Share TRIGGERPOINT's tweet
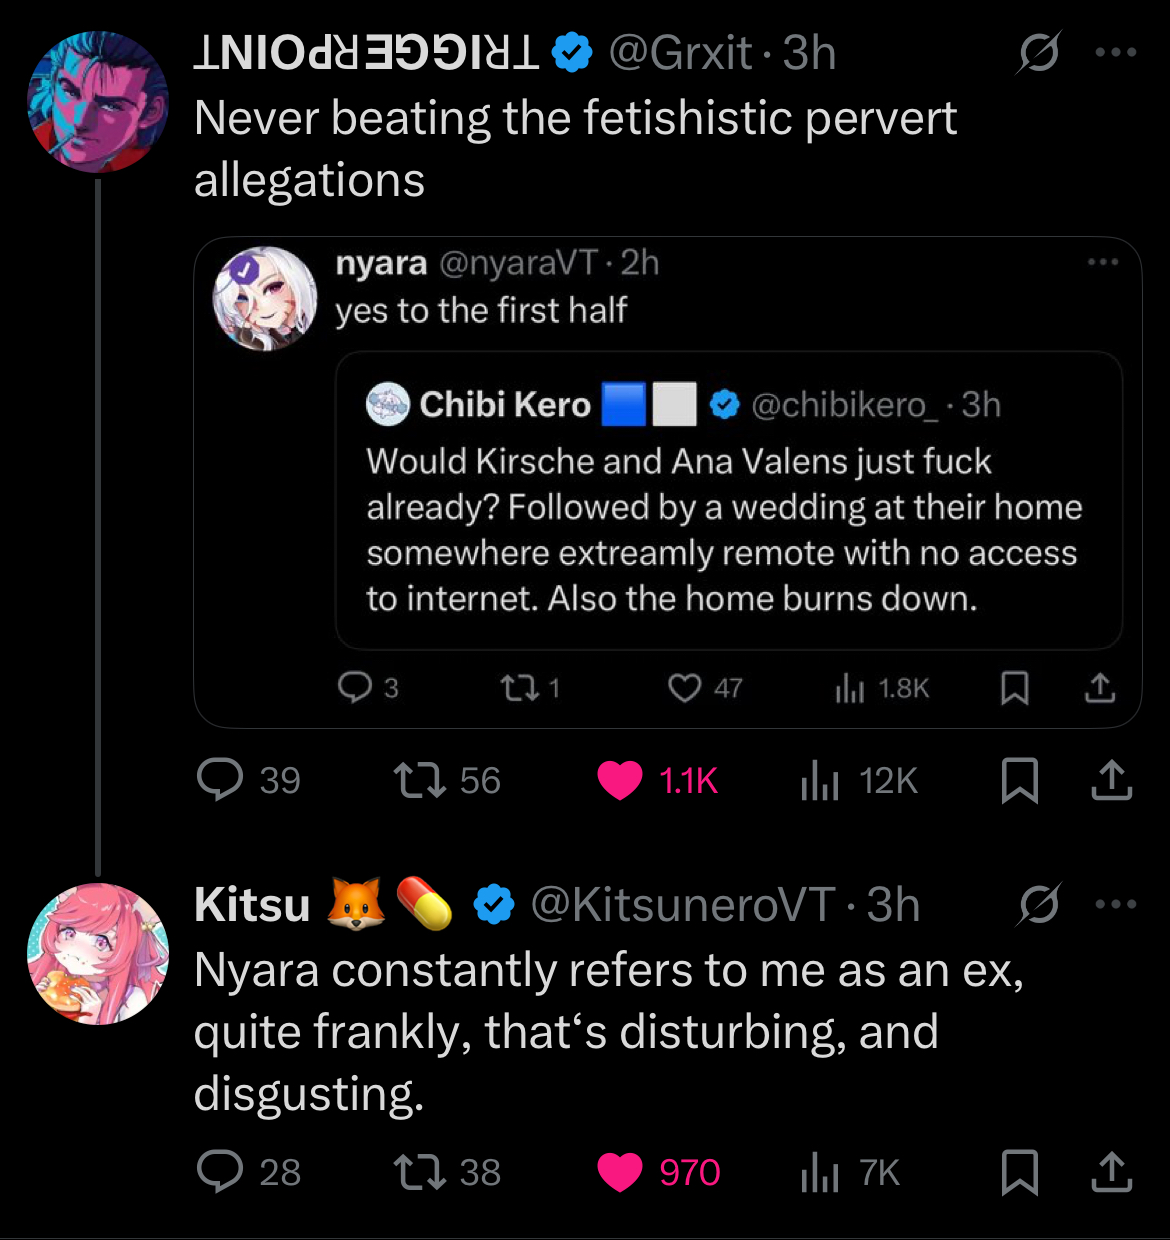 [1111, 780]
